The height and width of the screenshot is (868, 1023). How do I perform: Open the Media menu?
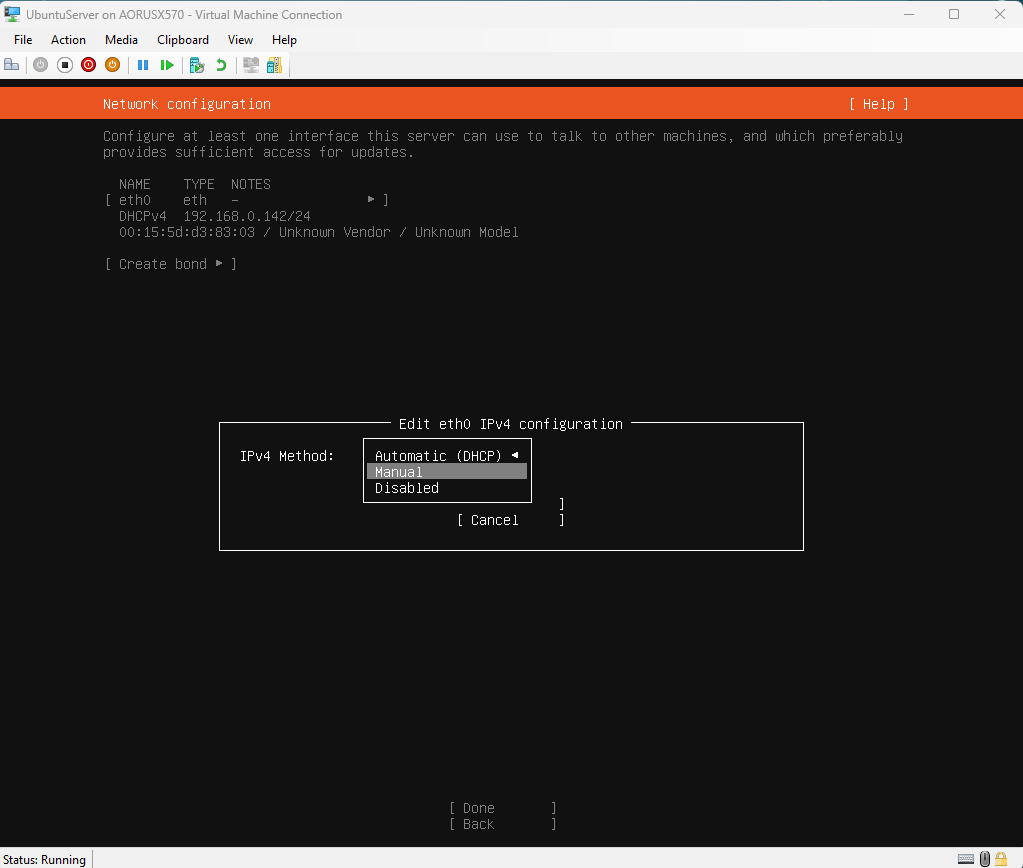point(121,40)
